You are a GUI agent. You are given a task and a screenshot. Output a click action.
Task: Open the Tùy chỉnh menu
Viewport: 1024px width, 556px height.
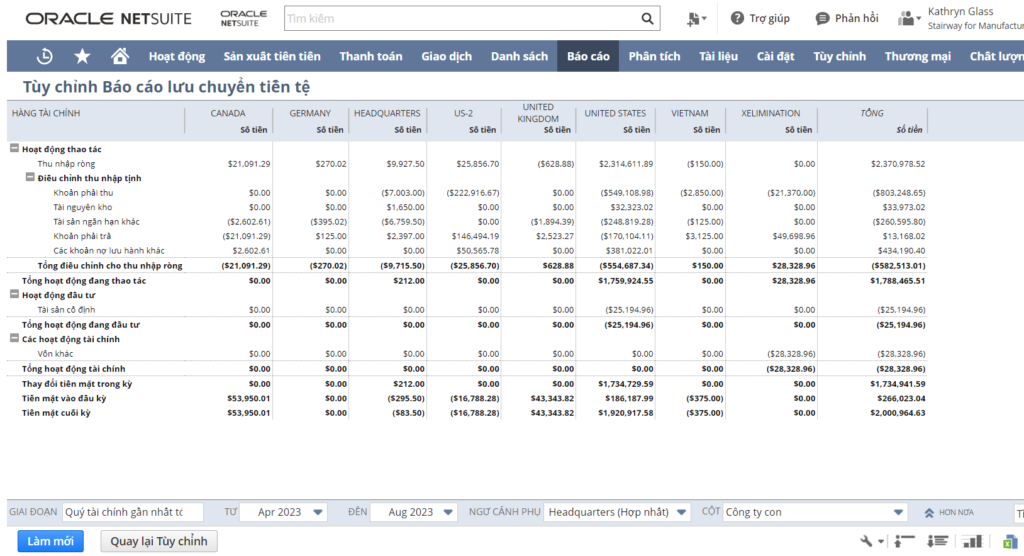point(839,56)
